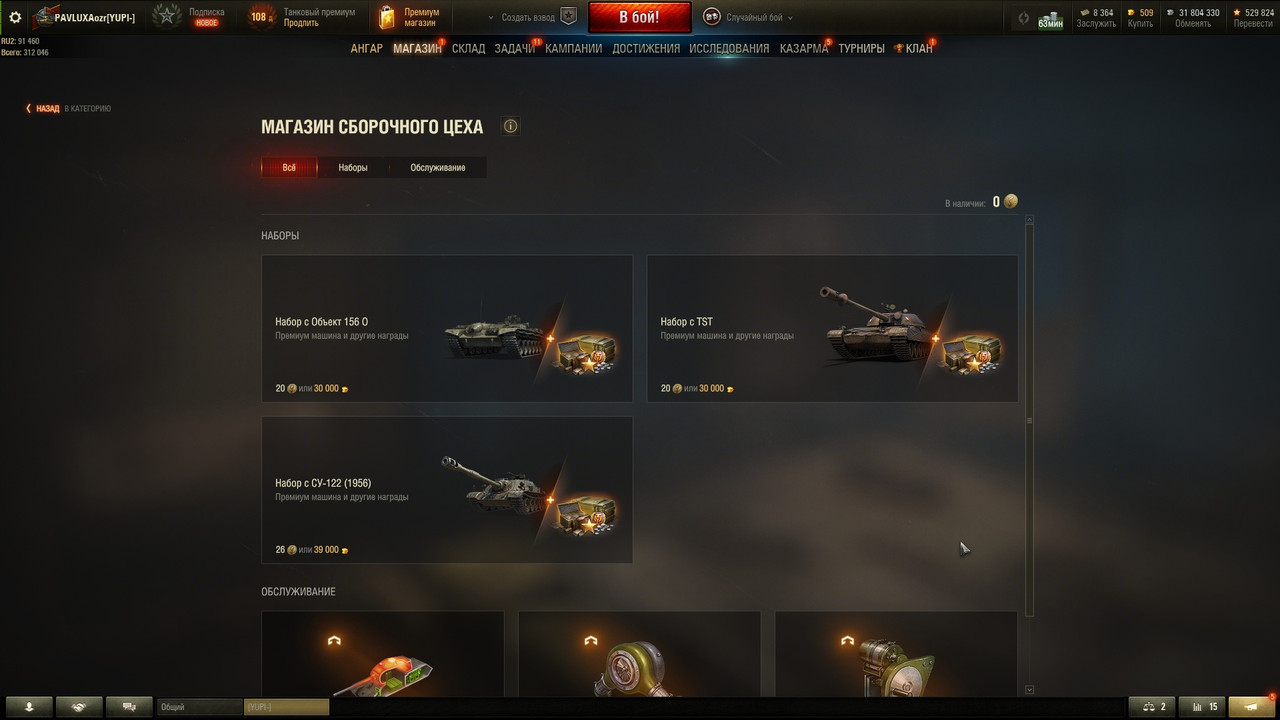1280x720 pixels.
Task: Open the СКЛАД tab
Action: [x=468, y=48]
